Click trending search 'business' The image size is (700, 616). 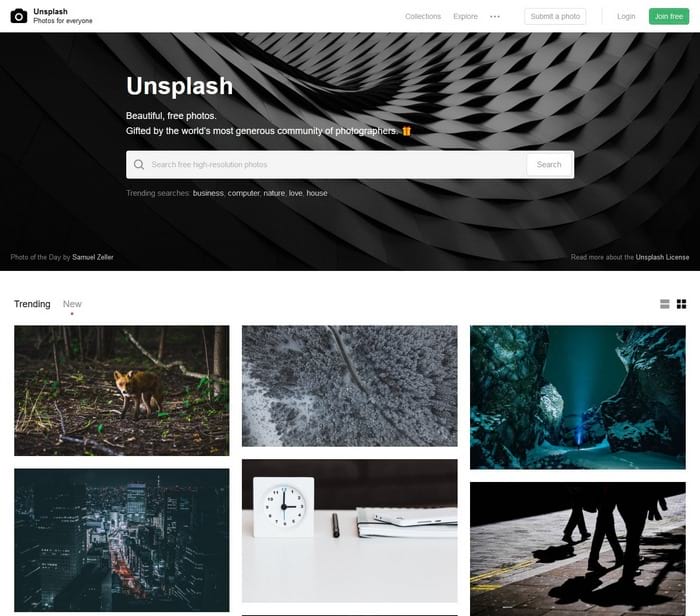pyautogui.click(x=208, y=193)
